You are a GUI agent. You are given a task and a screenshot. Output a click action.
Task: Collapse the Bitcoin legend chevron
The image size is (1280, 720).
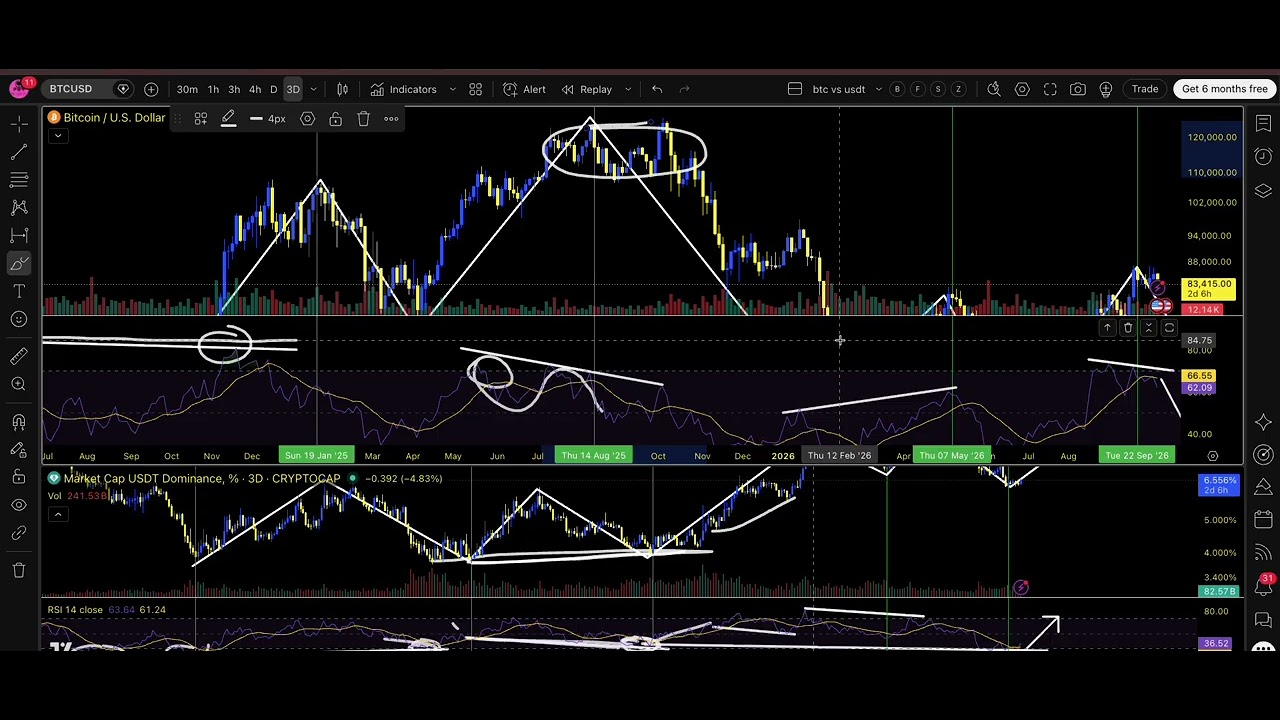58,136
